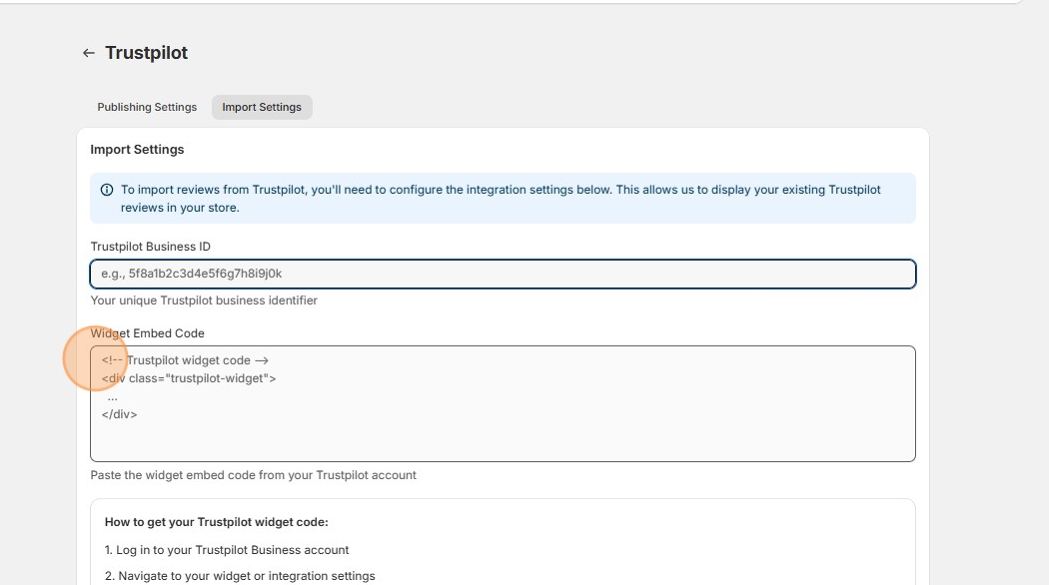The width and height of the screenshot is (1049, 585).
Task: Click the info icon in the blue banner
Action: coord(106,190)
